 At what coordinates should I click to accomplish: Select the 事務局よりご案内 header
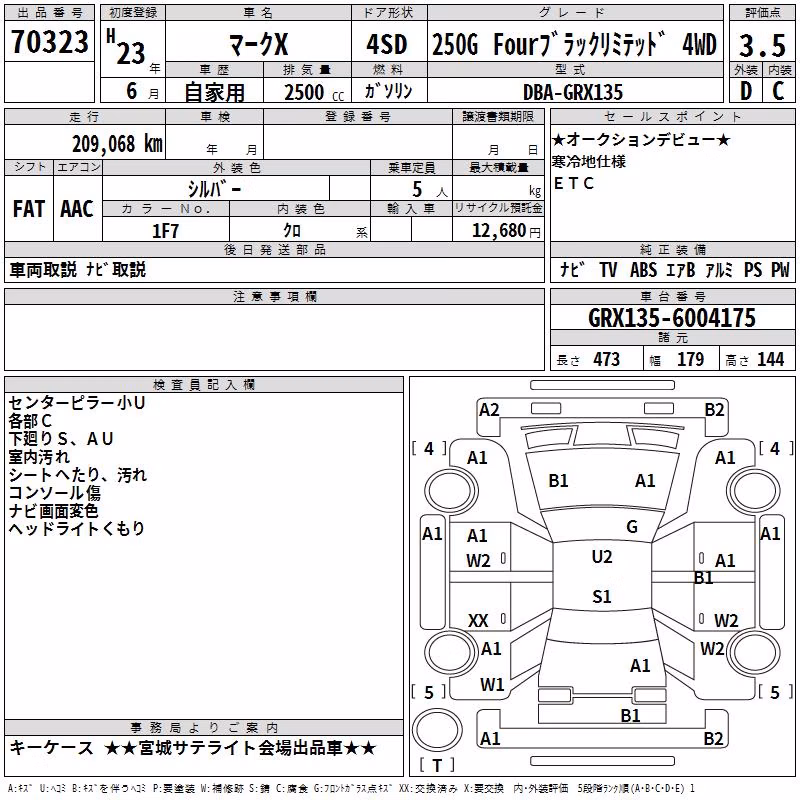[x=204, y=728]
